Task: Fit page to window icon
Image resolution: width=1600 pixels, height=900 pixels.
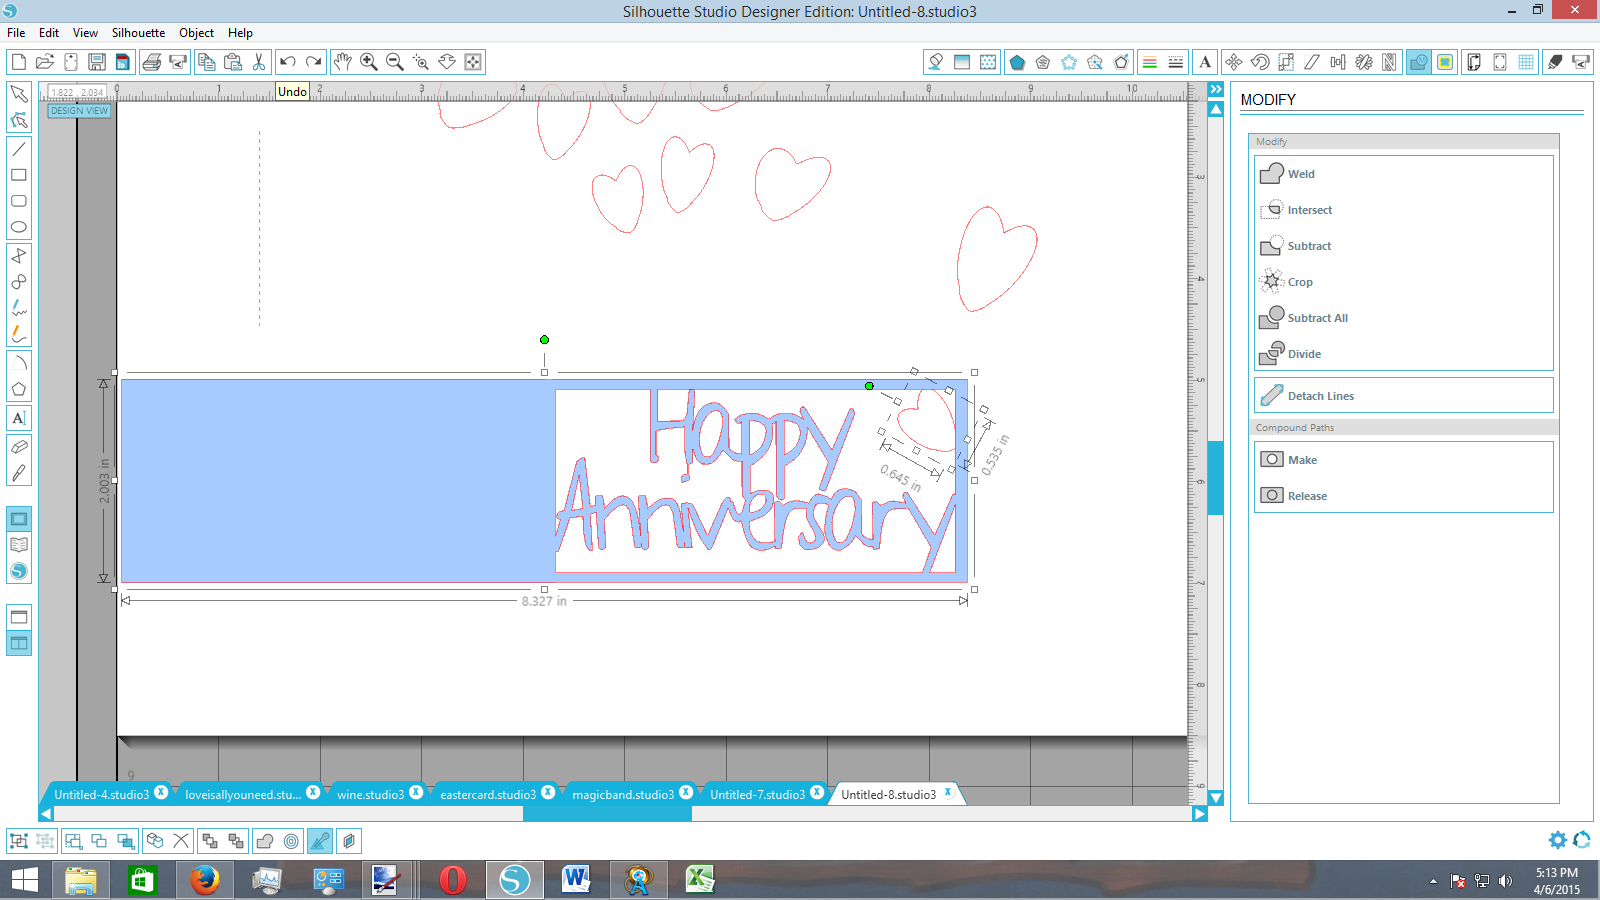Action: [472, 62]
